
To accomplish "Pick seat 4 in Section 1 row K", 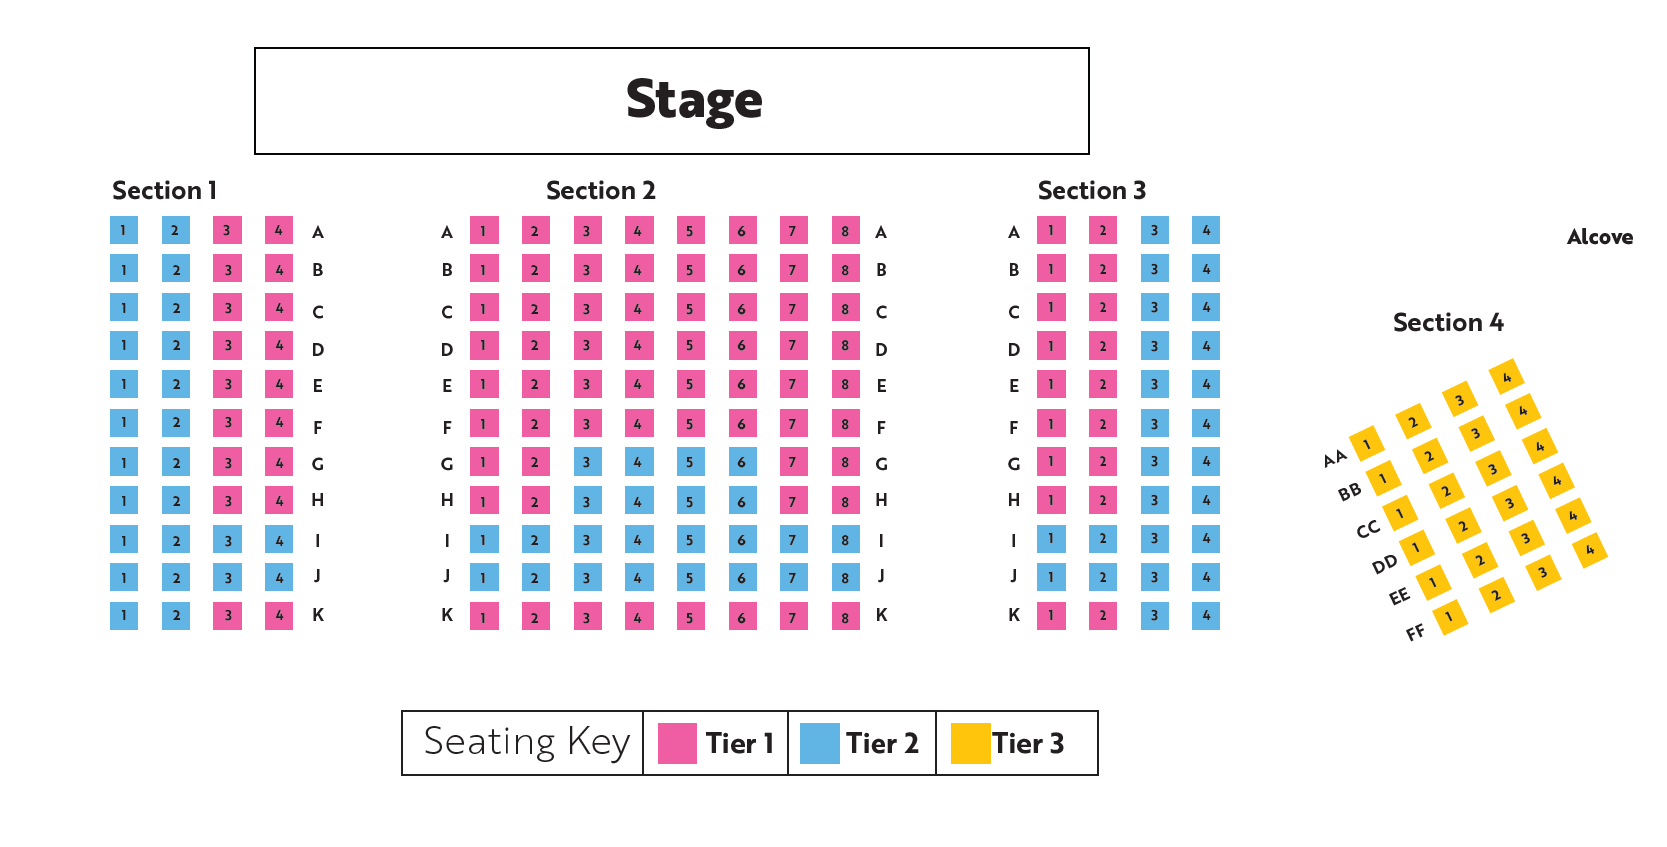I will (x=279, y=616).
